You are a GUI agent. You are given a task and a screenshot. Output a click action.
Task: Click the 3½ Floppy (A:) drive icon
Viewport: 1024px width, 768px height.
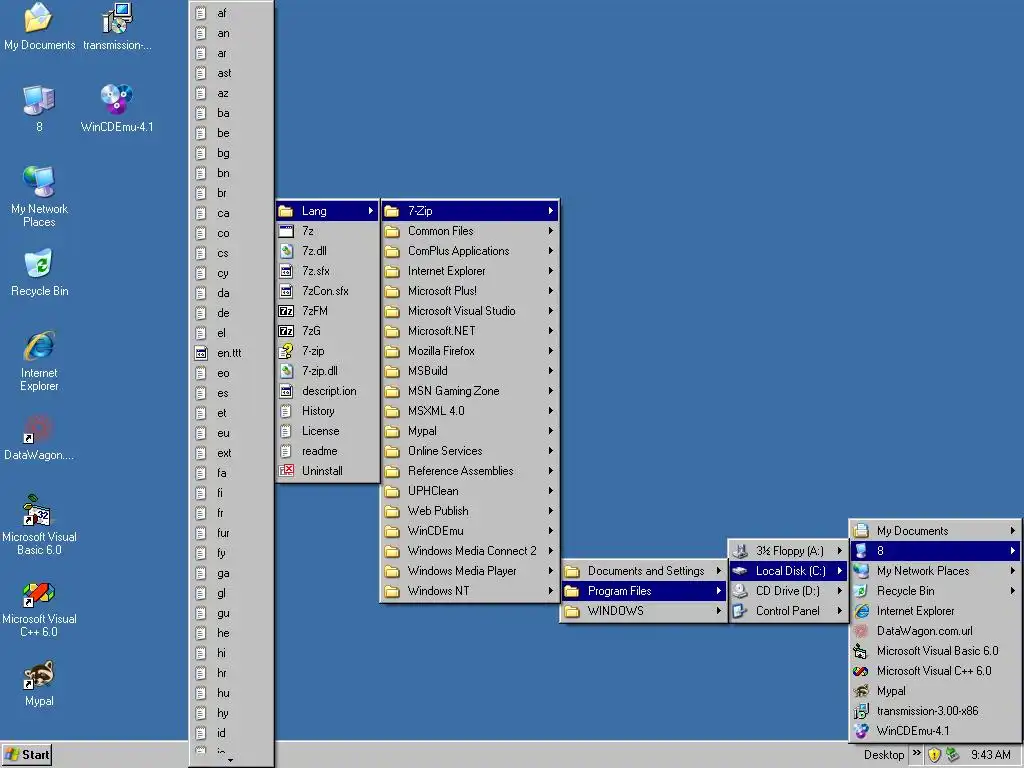[x=740, y=551]
